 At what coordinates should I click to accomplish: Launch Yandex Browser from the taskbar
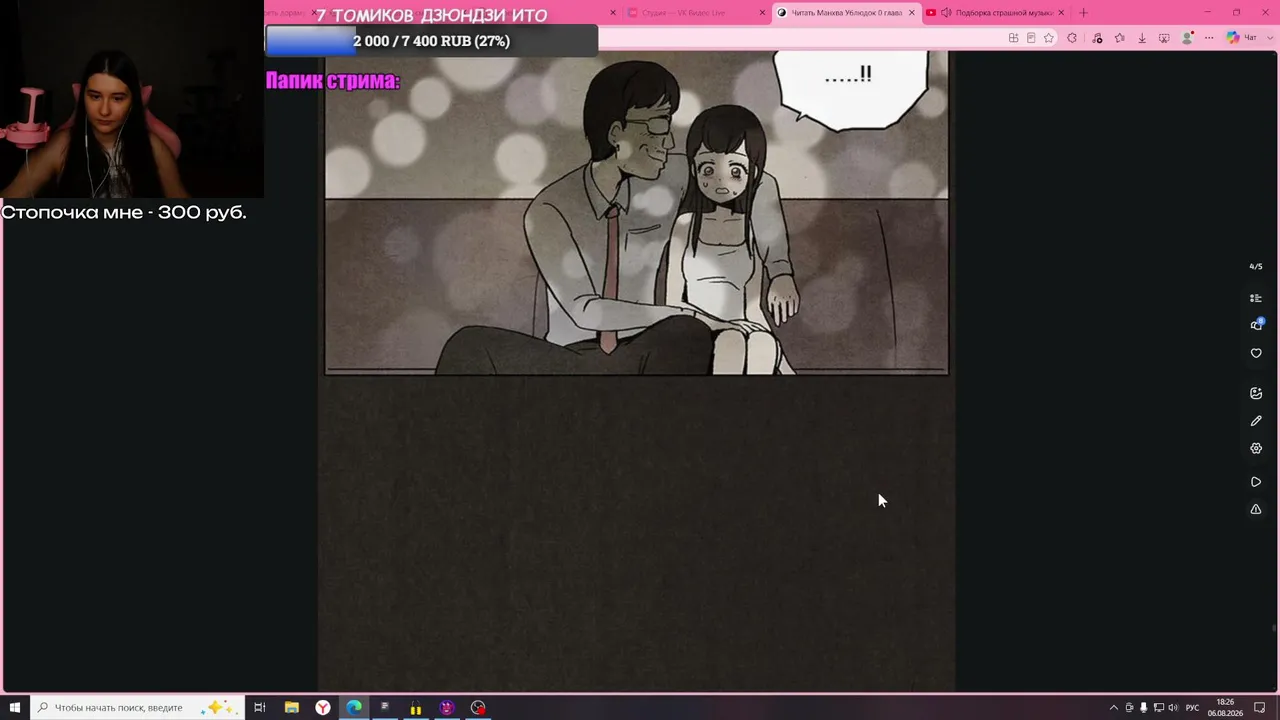(323, 708)
